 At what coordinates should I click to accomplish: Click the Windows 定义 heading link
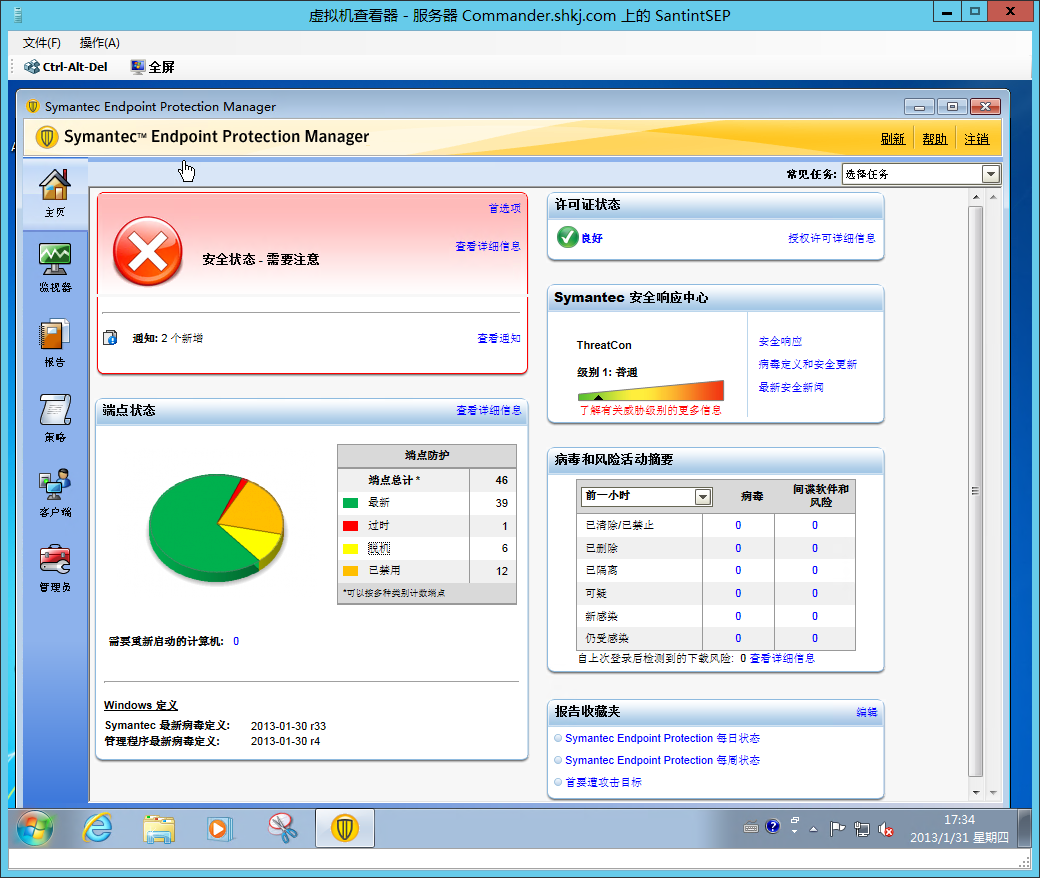pos(141,705)
